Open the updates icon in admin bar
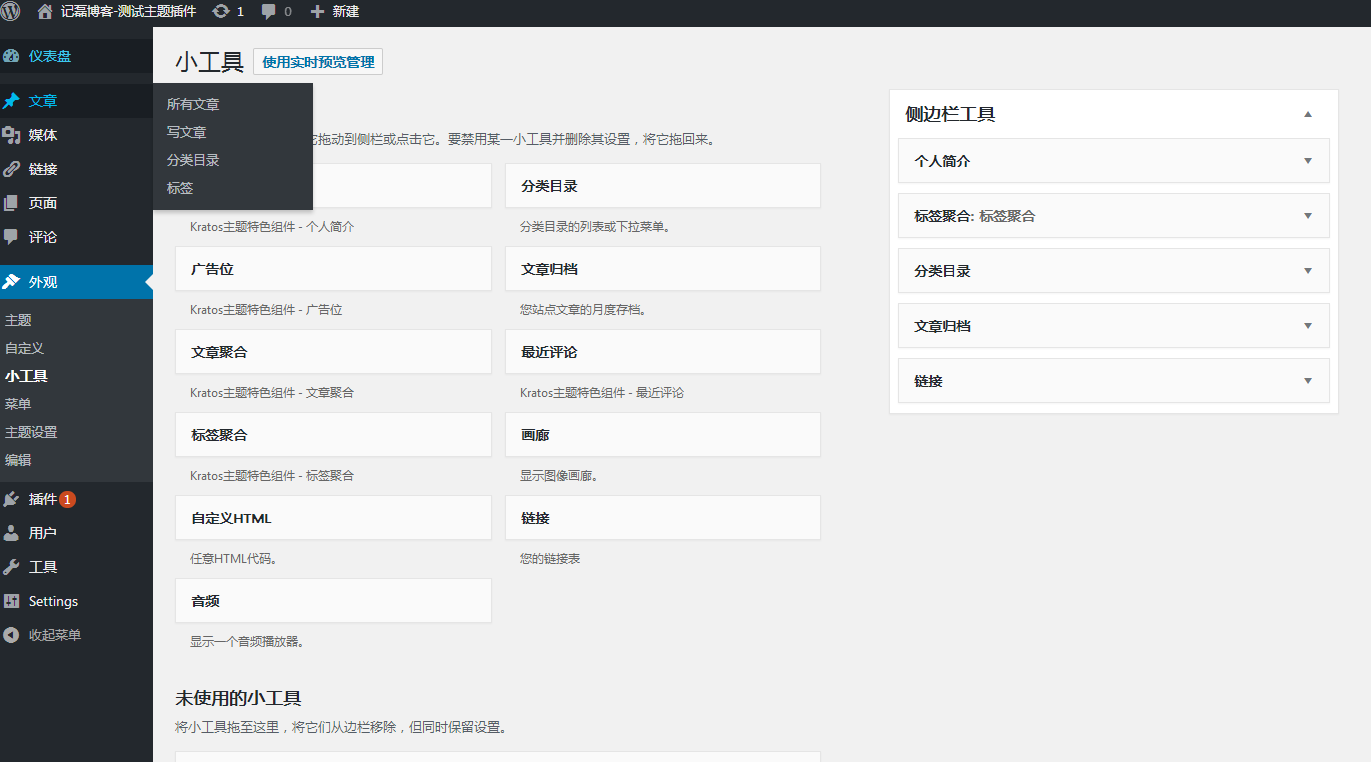The image size is (1371, 762). 220,11
